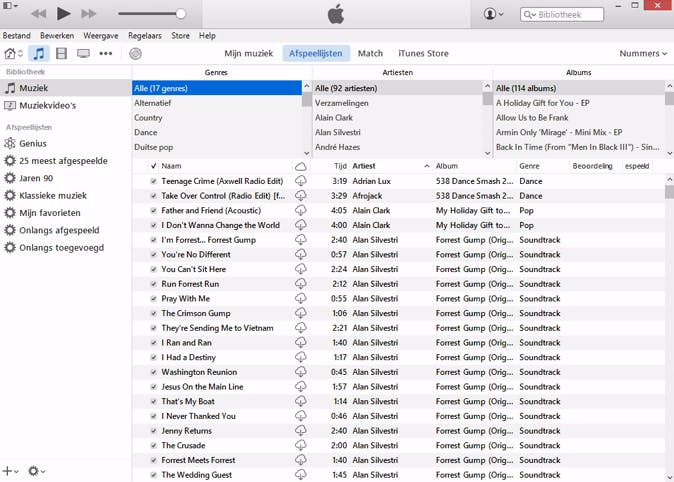The height and width of the screenshot is (482, 674).
Task: Open the Weergave menu
Action: pos(101,36)
